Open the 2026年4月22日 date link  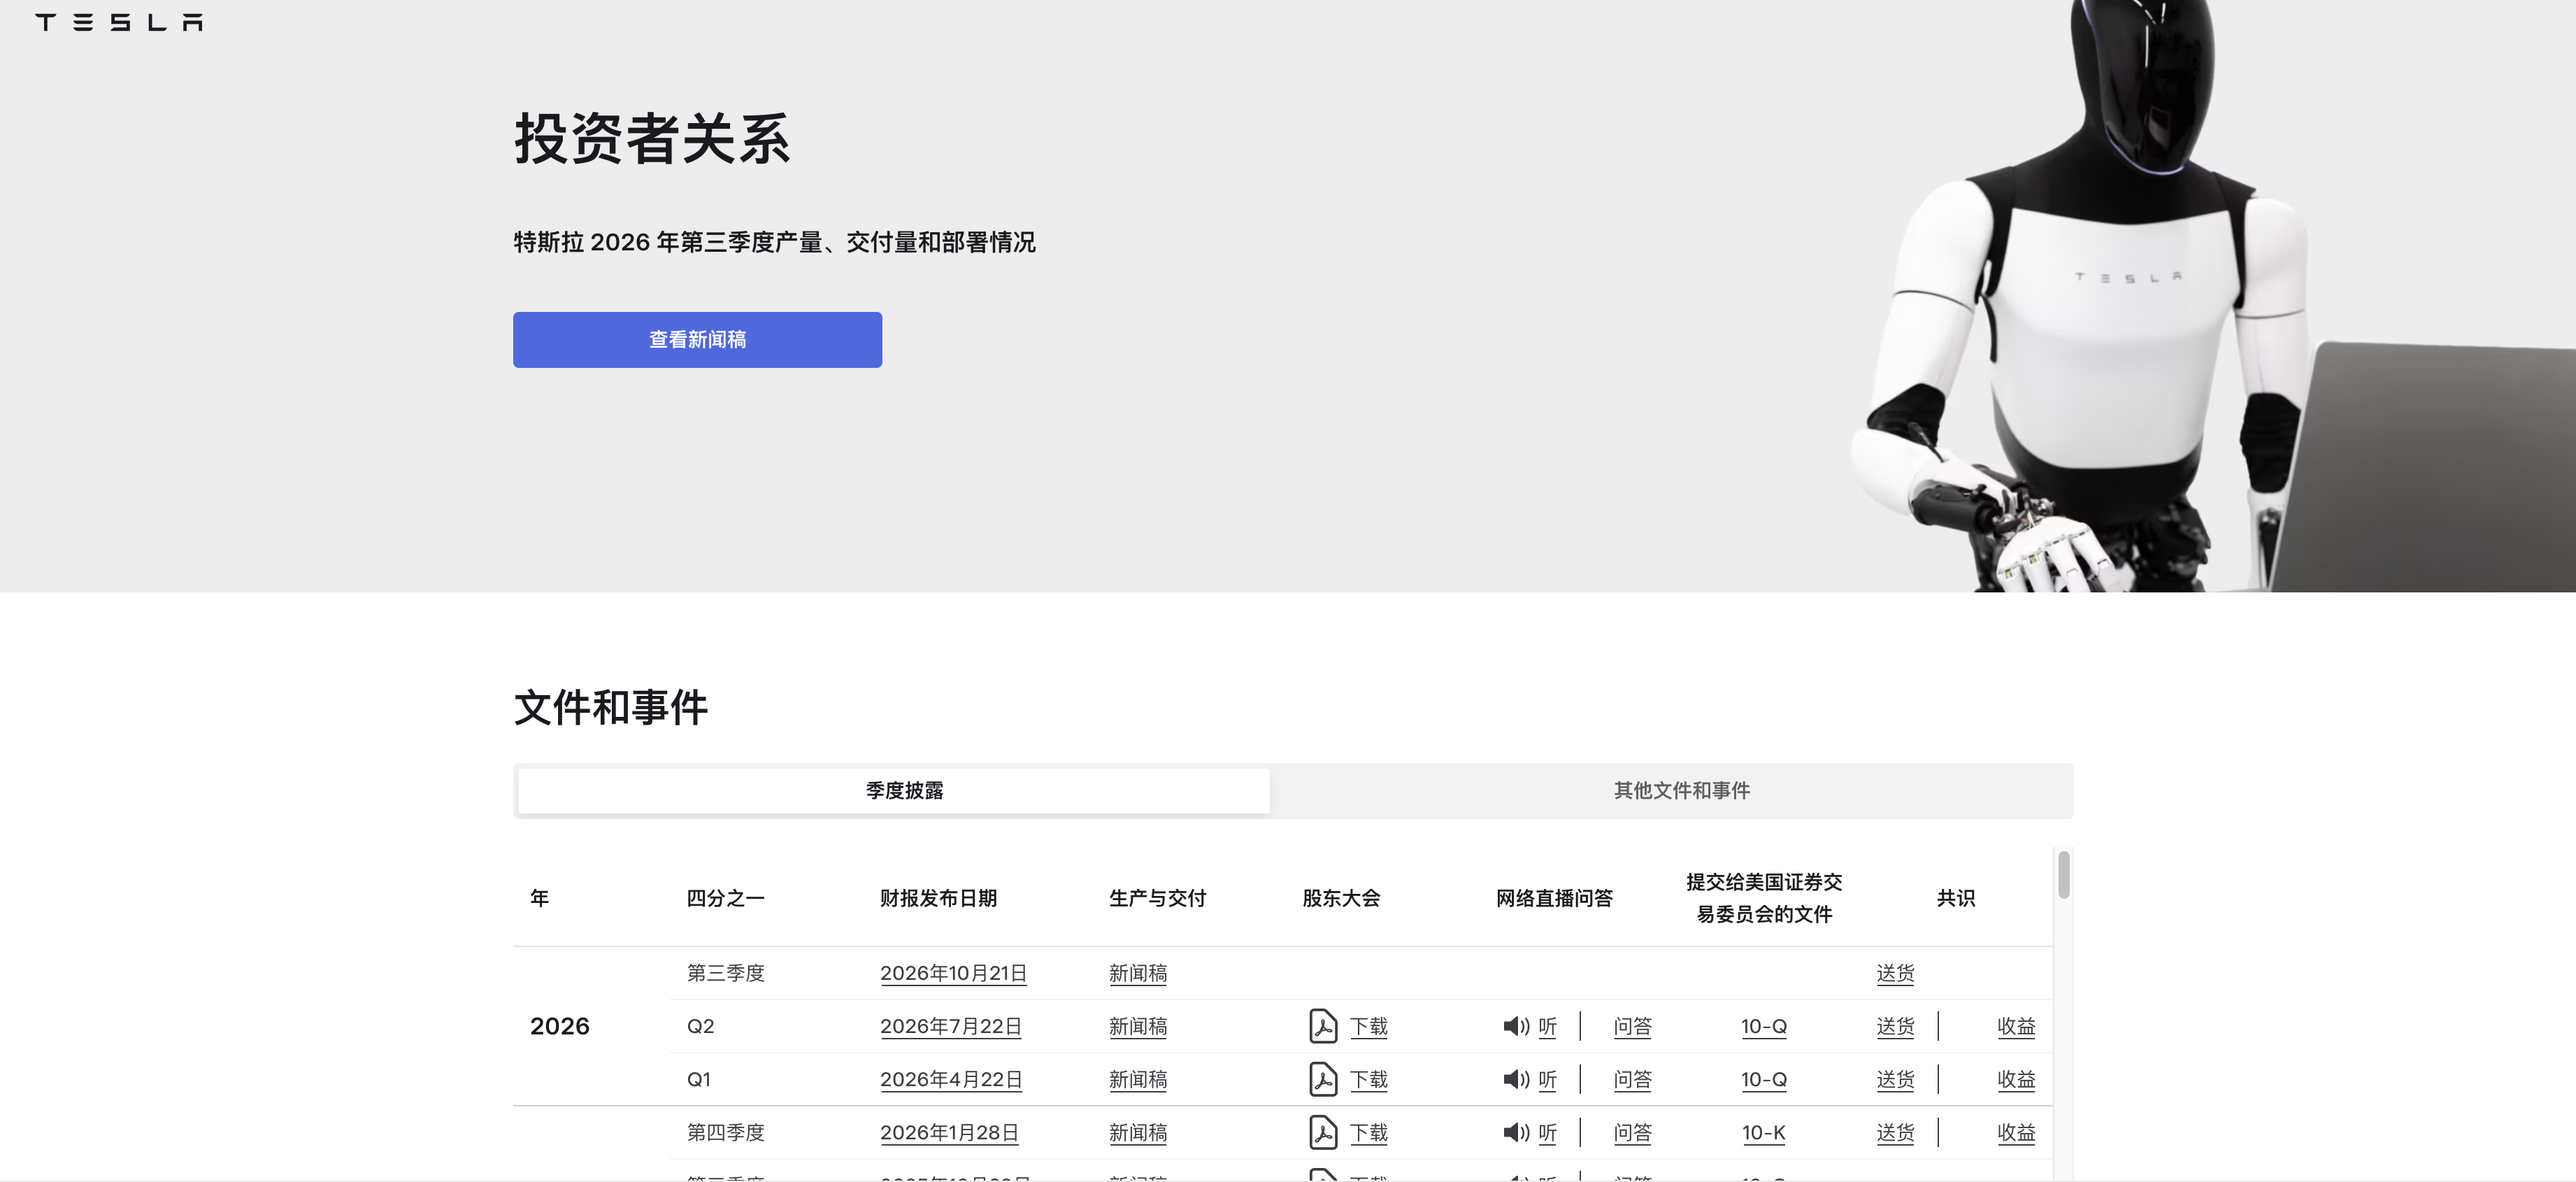950,1079
